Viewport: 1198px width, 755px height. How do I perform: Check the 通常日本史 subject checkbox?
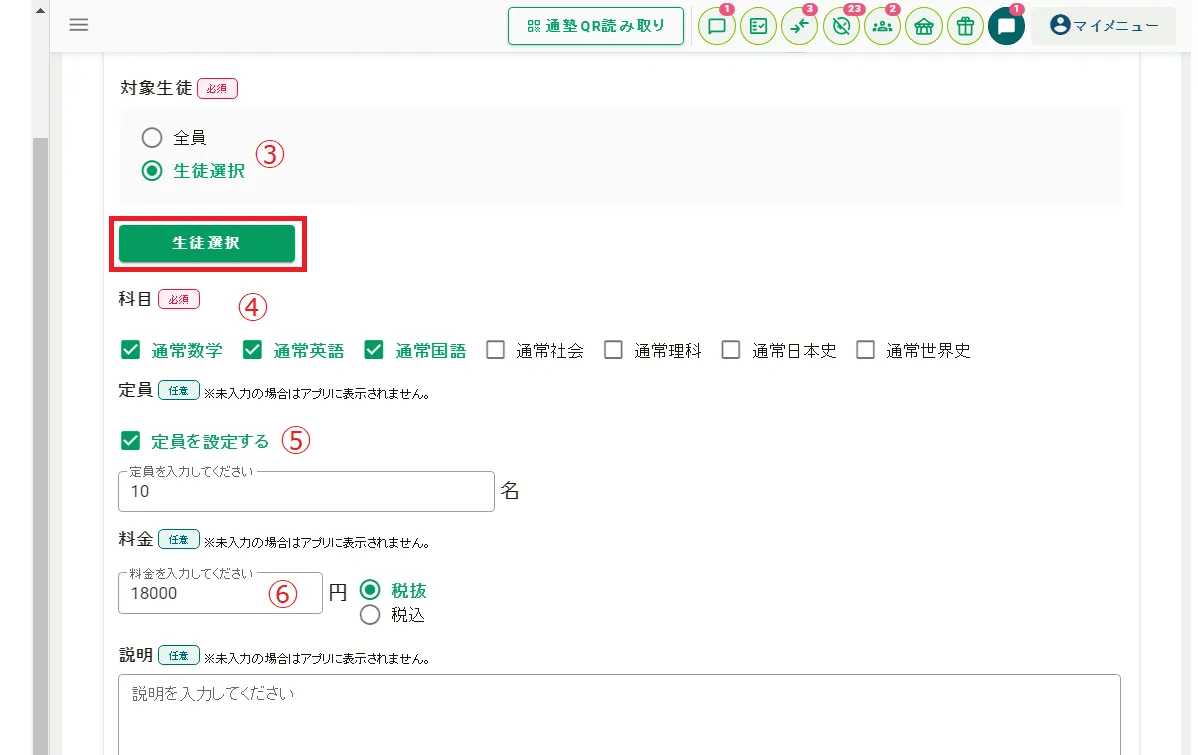731,350
